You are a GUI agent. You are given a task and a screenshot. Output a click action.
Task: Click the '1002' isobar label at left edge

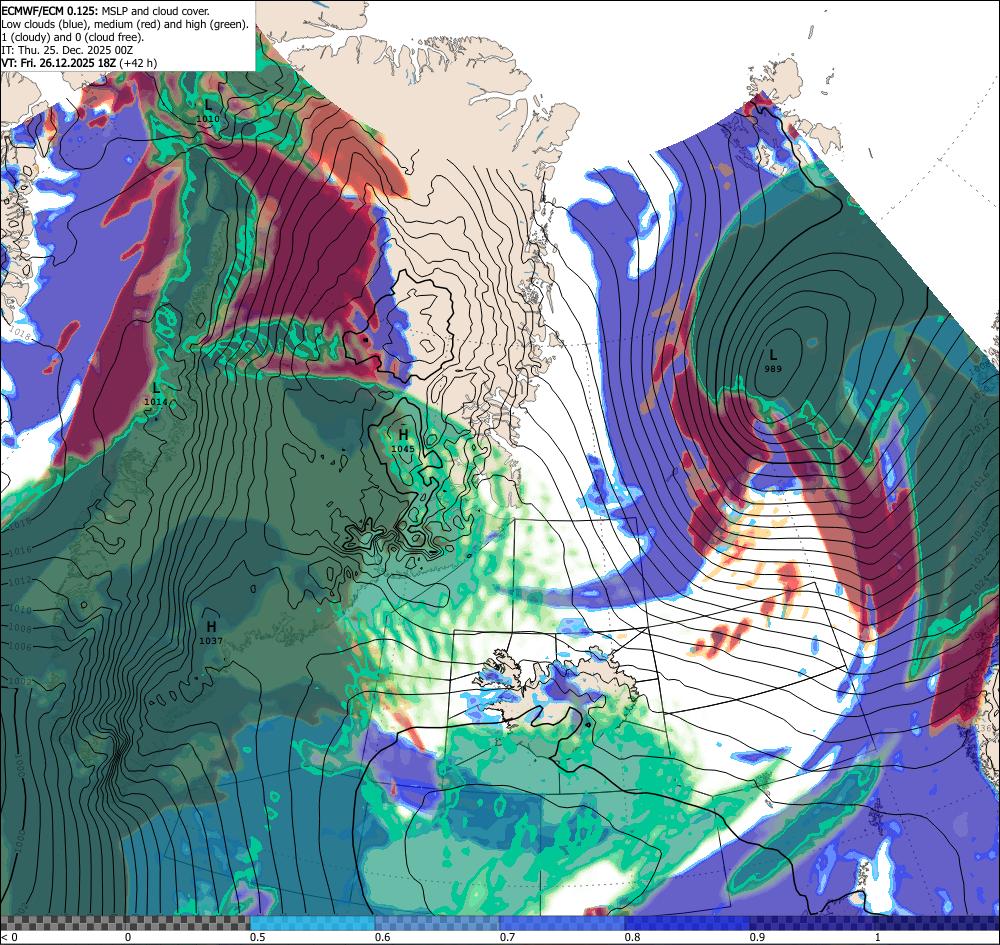point(20,682)
